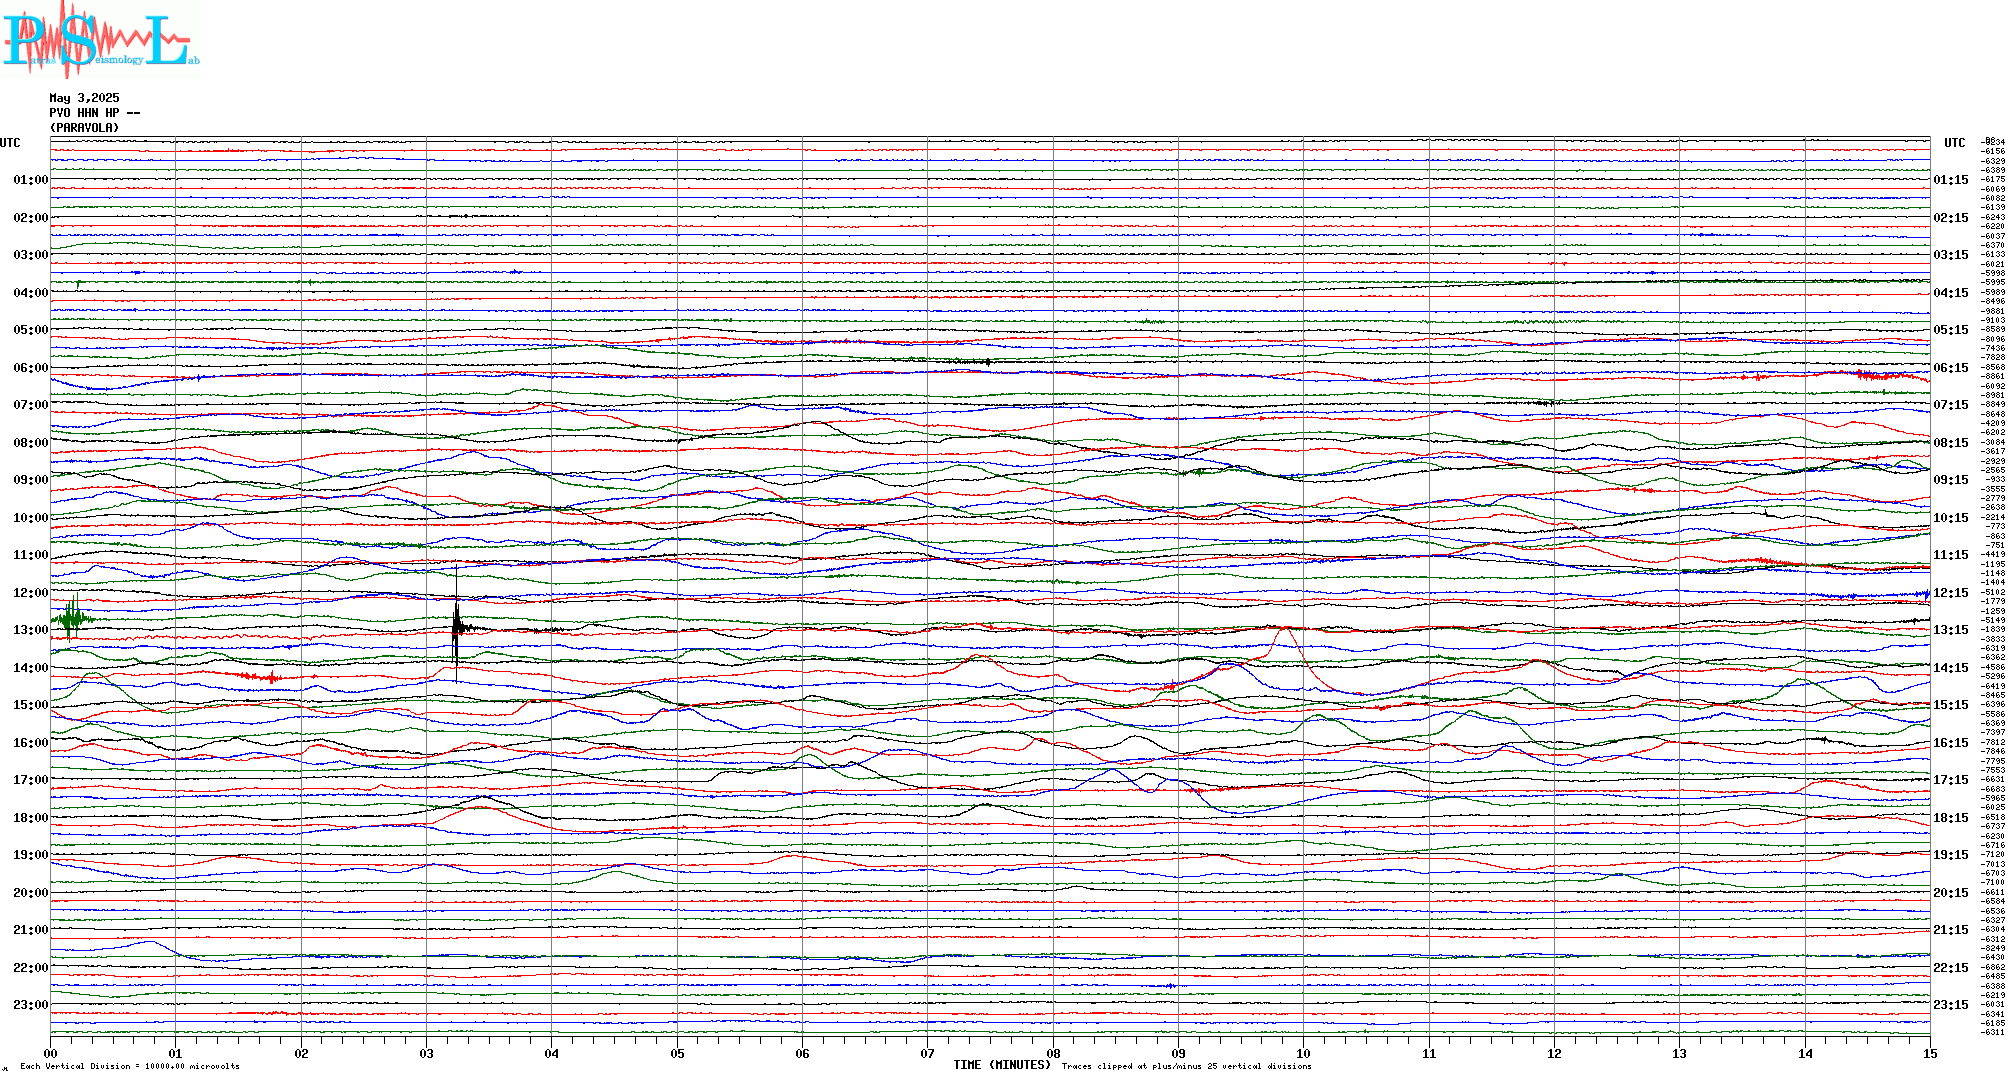The height and width of the screenshot is (1080, 2010).
Task: Click the May 3,2025 date label
Action: coord(84,98)
